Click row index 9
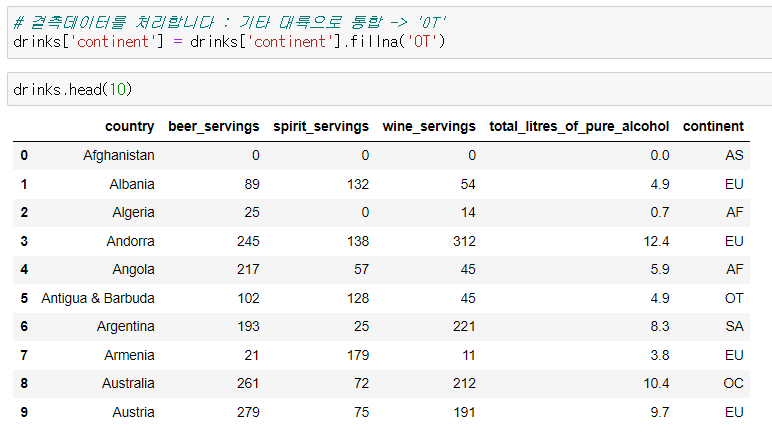772x441 pixels. pyautogui.click(x=24, y=412)
